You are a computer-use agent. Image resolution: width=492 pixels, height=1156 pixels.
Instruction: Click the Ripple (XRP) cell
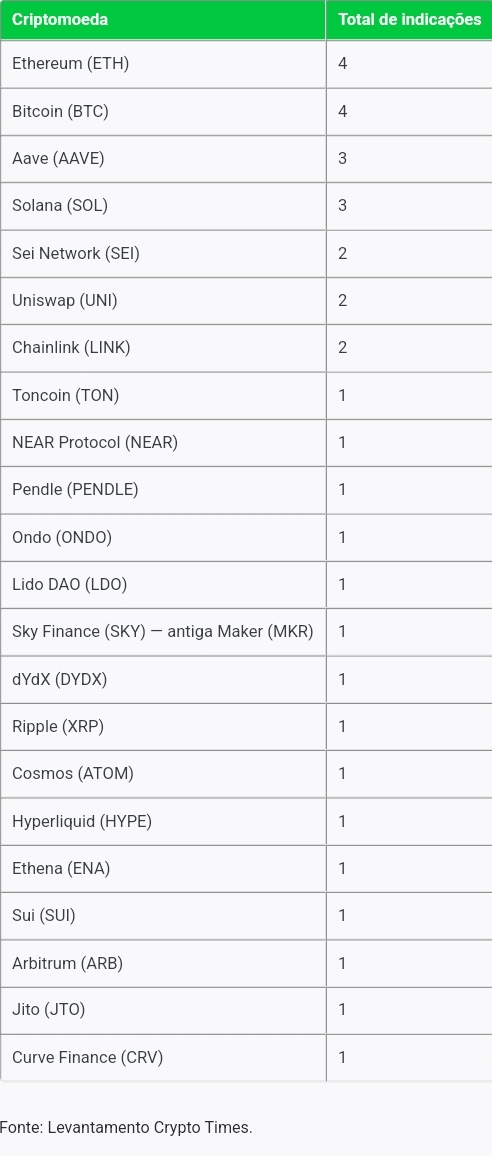pos(162,726)
